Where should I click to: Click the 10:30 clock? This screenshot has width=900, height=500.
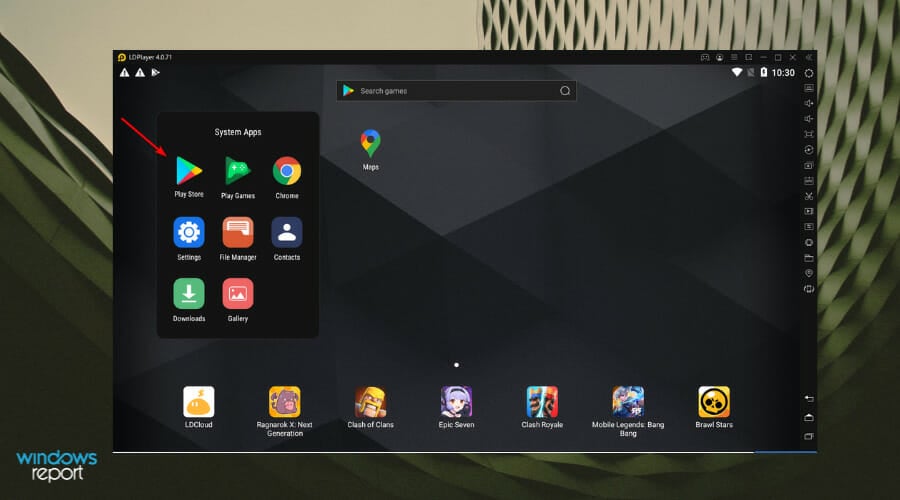pyautogui.click(x=783, y=73)
